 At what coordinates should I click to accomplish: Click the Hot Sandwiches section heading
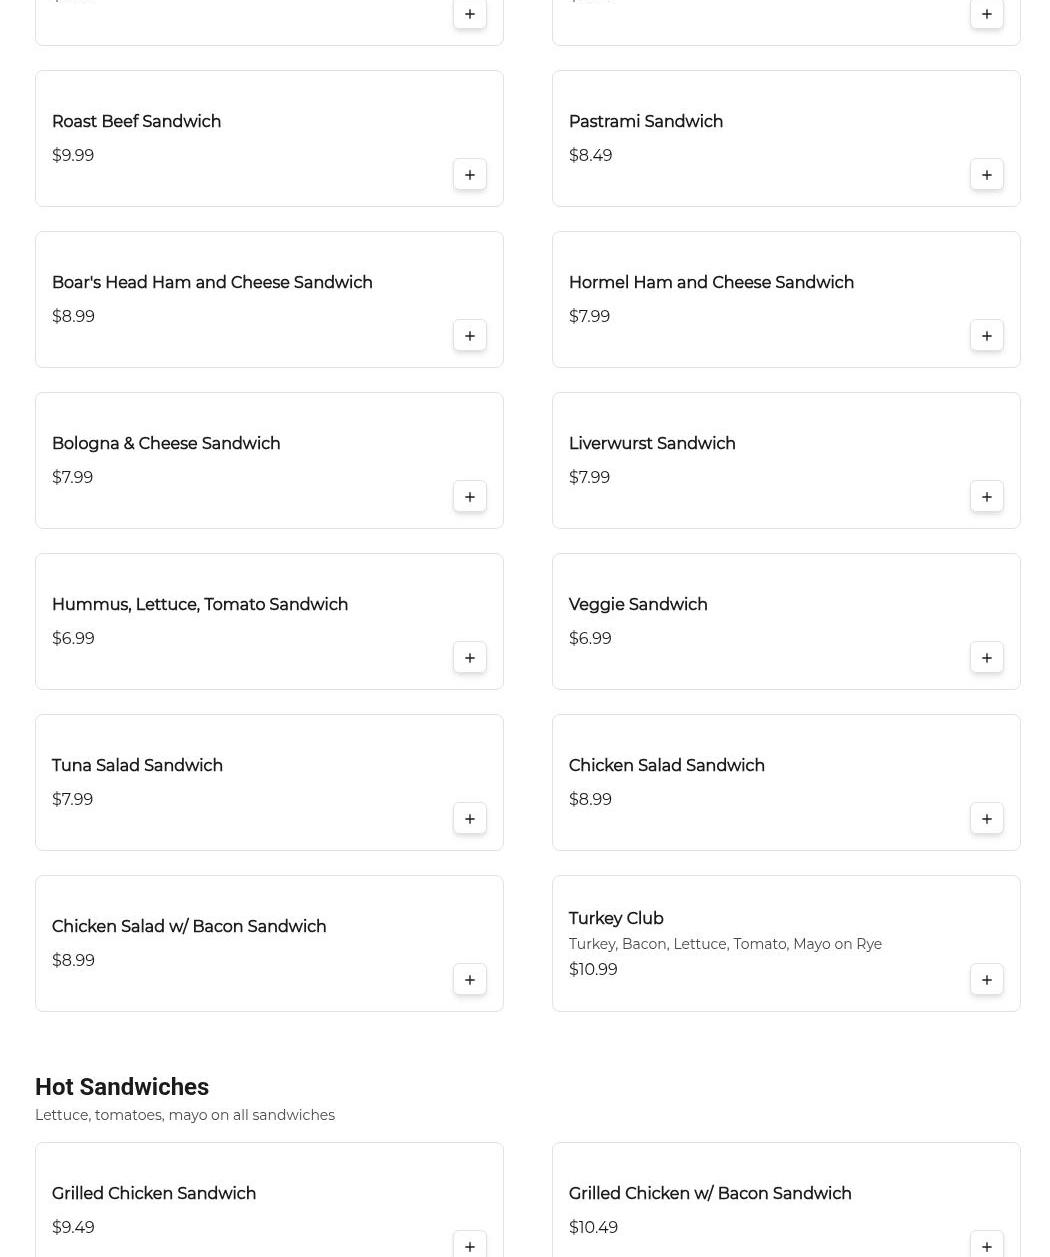click(122, 1087)
